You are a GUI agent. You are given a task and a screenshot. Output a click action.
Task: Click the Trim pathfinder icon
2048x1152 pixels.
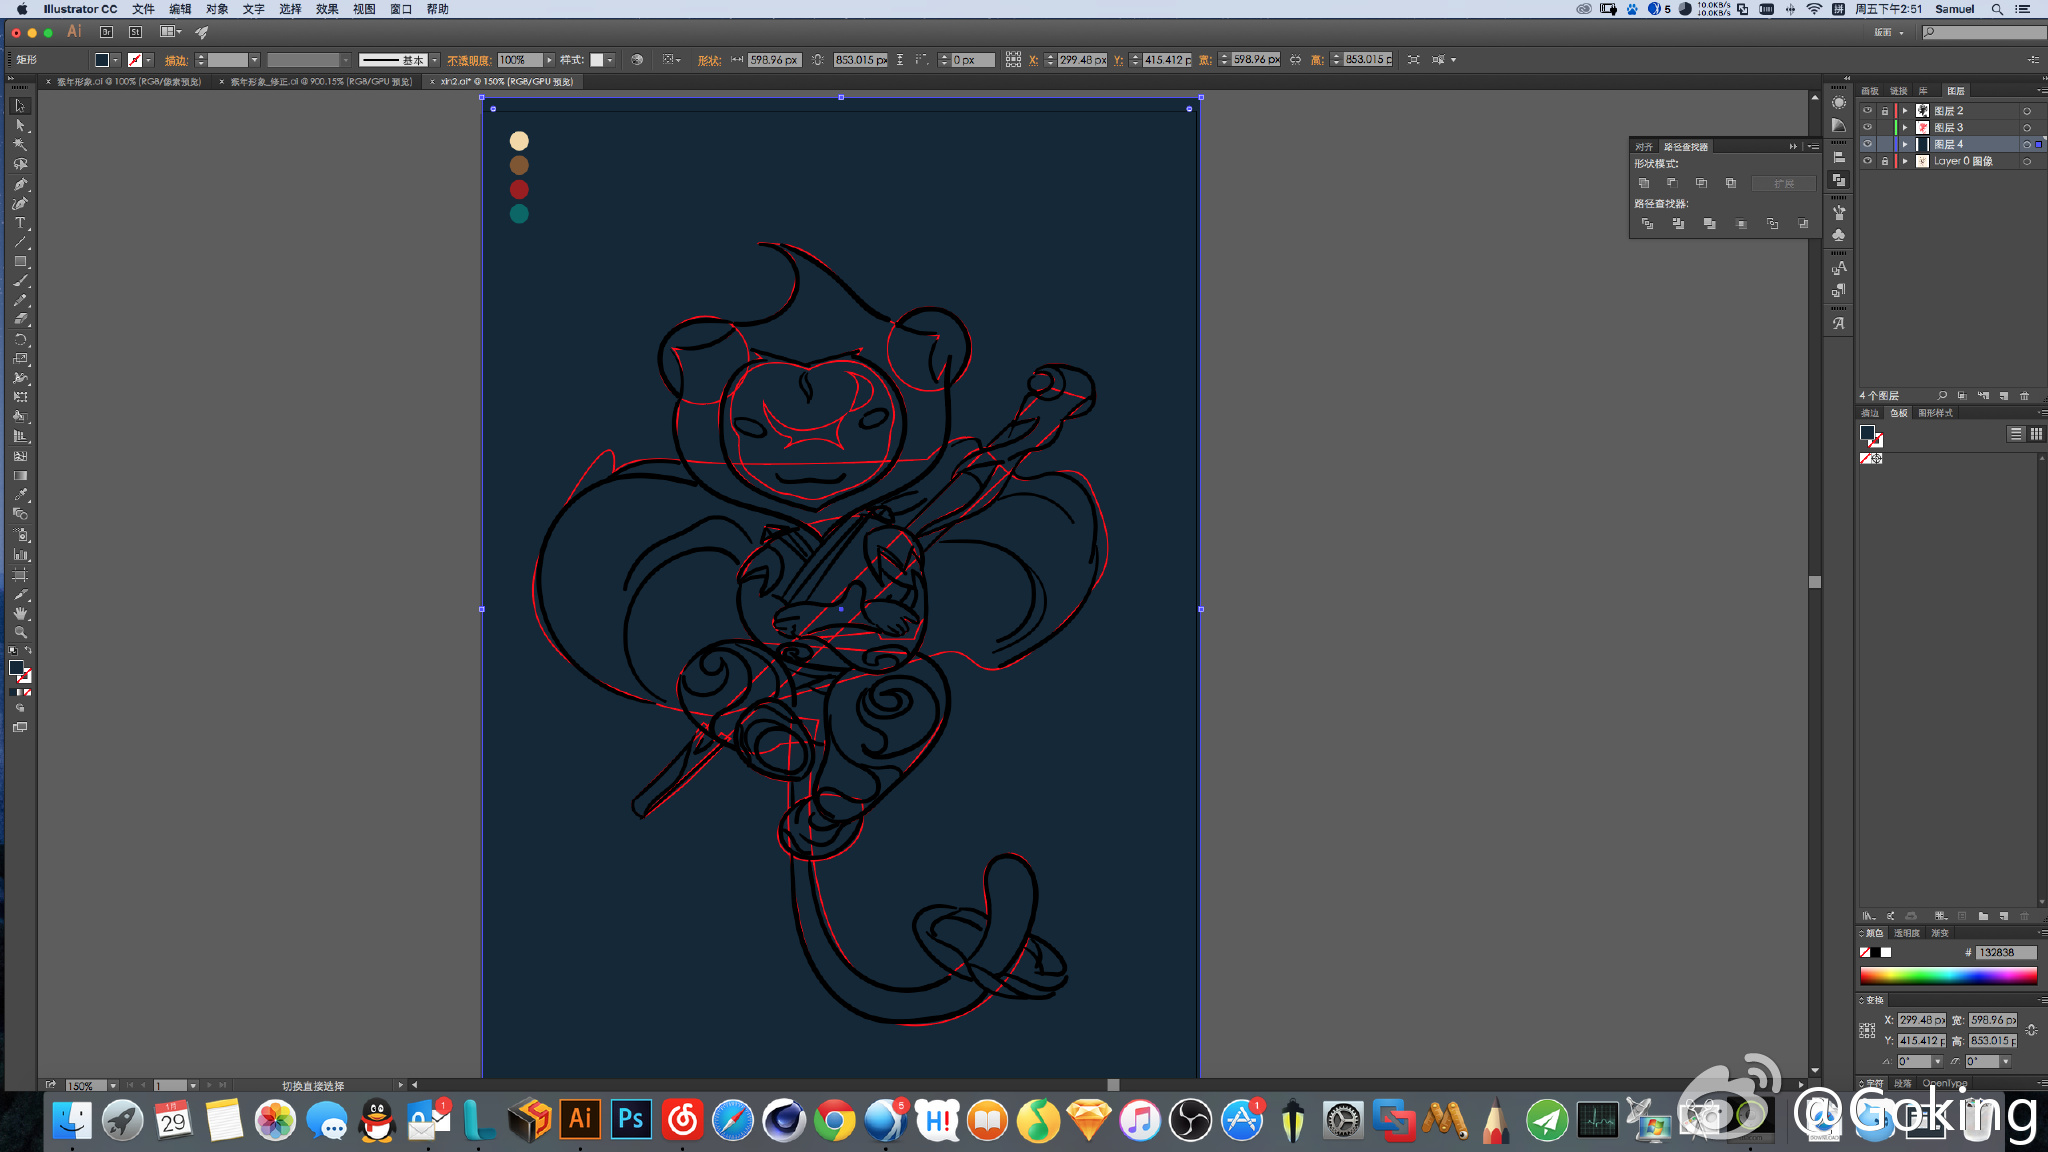(x=1678, y=224)
